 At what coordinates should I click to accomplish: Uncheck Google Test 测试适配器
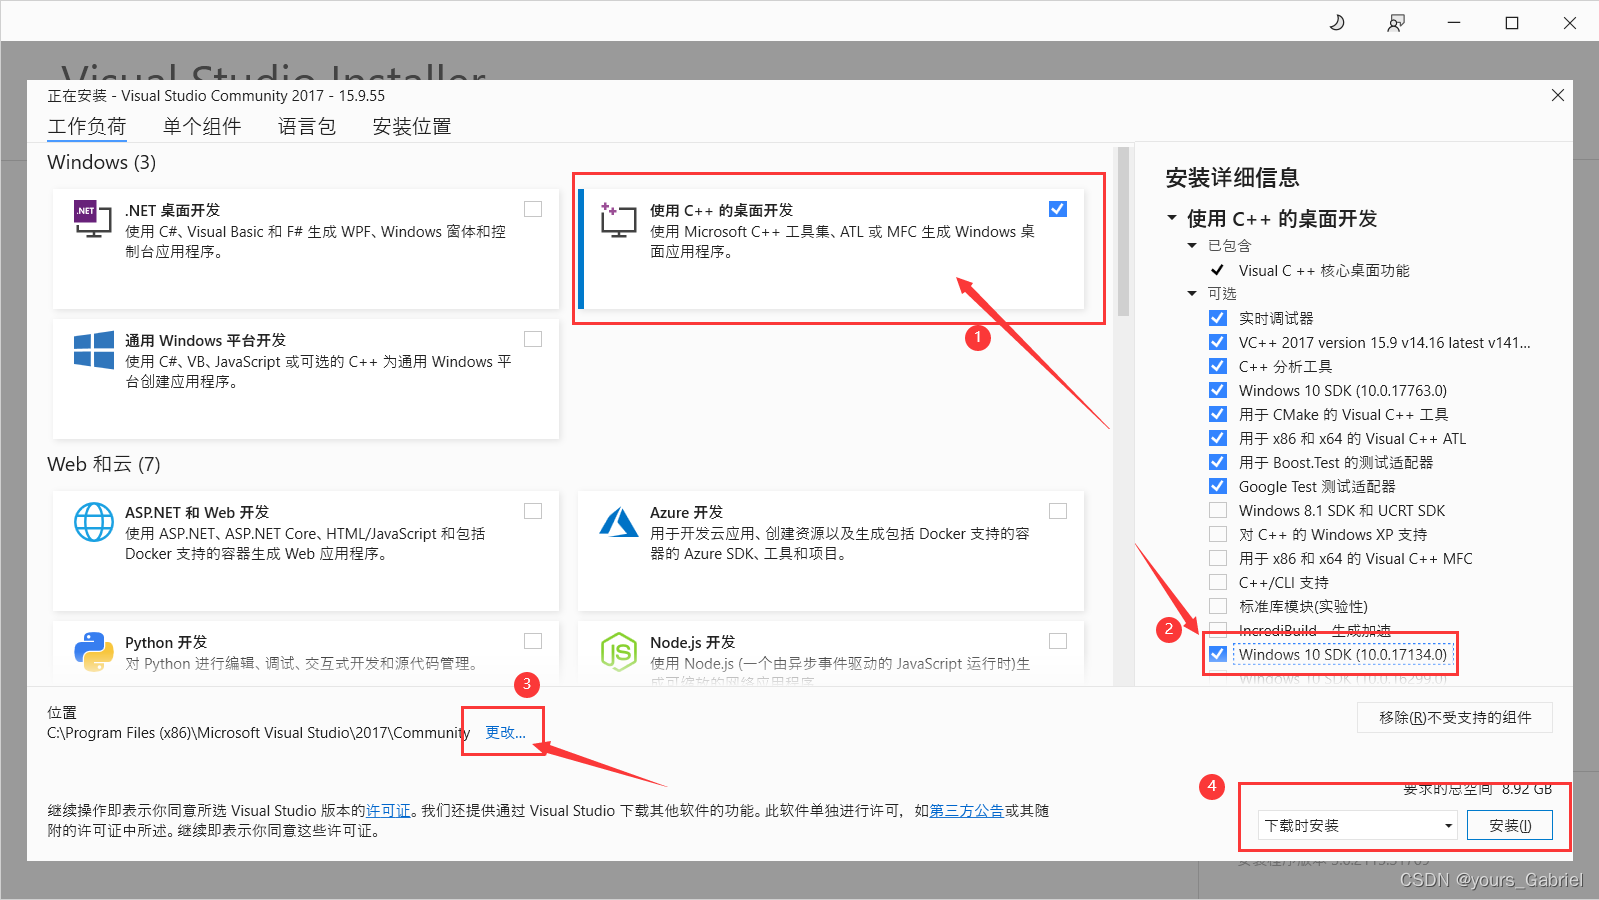point(1218,486)
